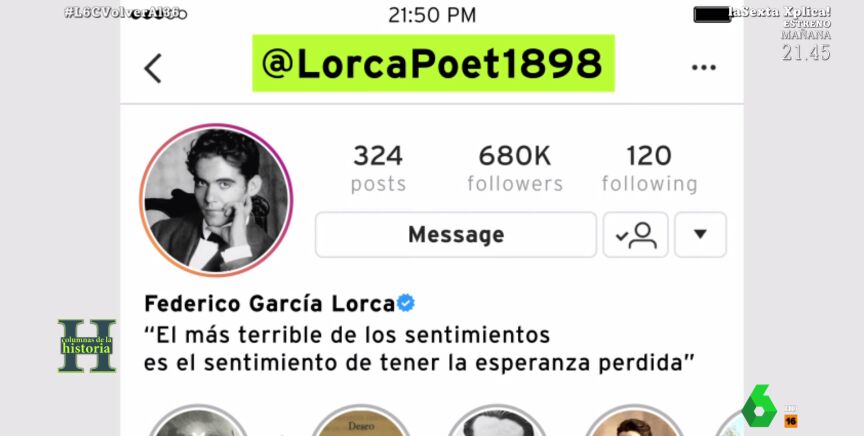Image resolution: width=864 pixels, height=436 pixels.
Task: View the 324 posts count
Action: [378, 169]
